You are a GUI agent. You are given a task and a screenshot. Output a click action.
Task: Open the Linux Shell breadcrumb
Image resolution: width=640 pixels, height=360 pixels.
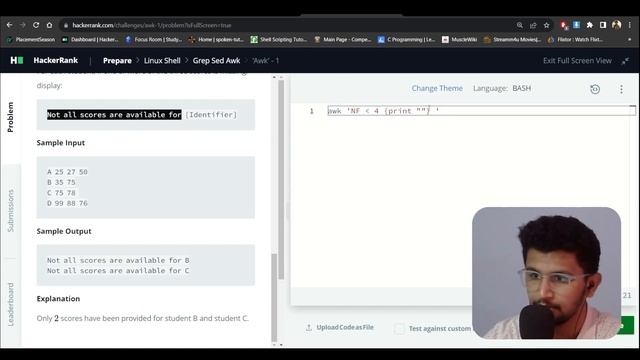(x=162, y=60)
